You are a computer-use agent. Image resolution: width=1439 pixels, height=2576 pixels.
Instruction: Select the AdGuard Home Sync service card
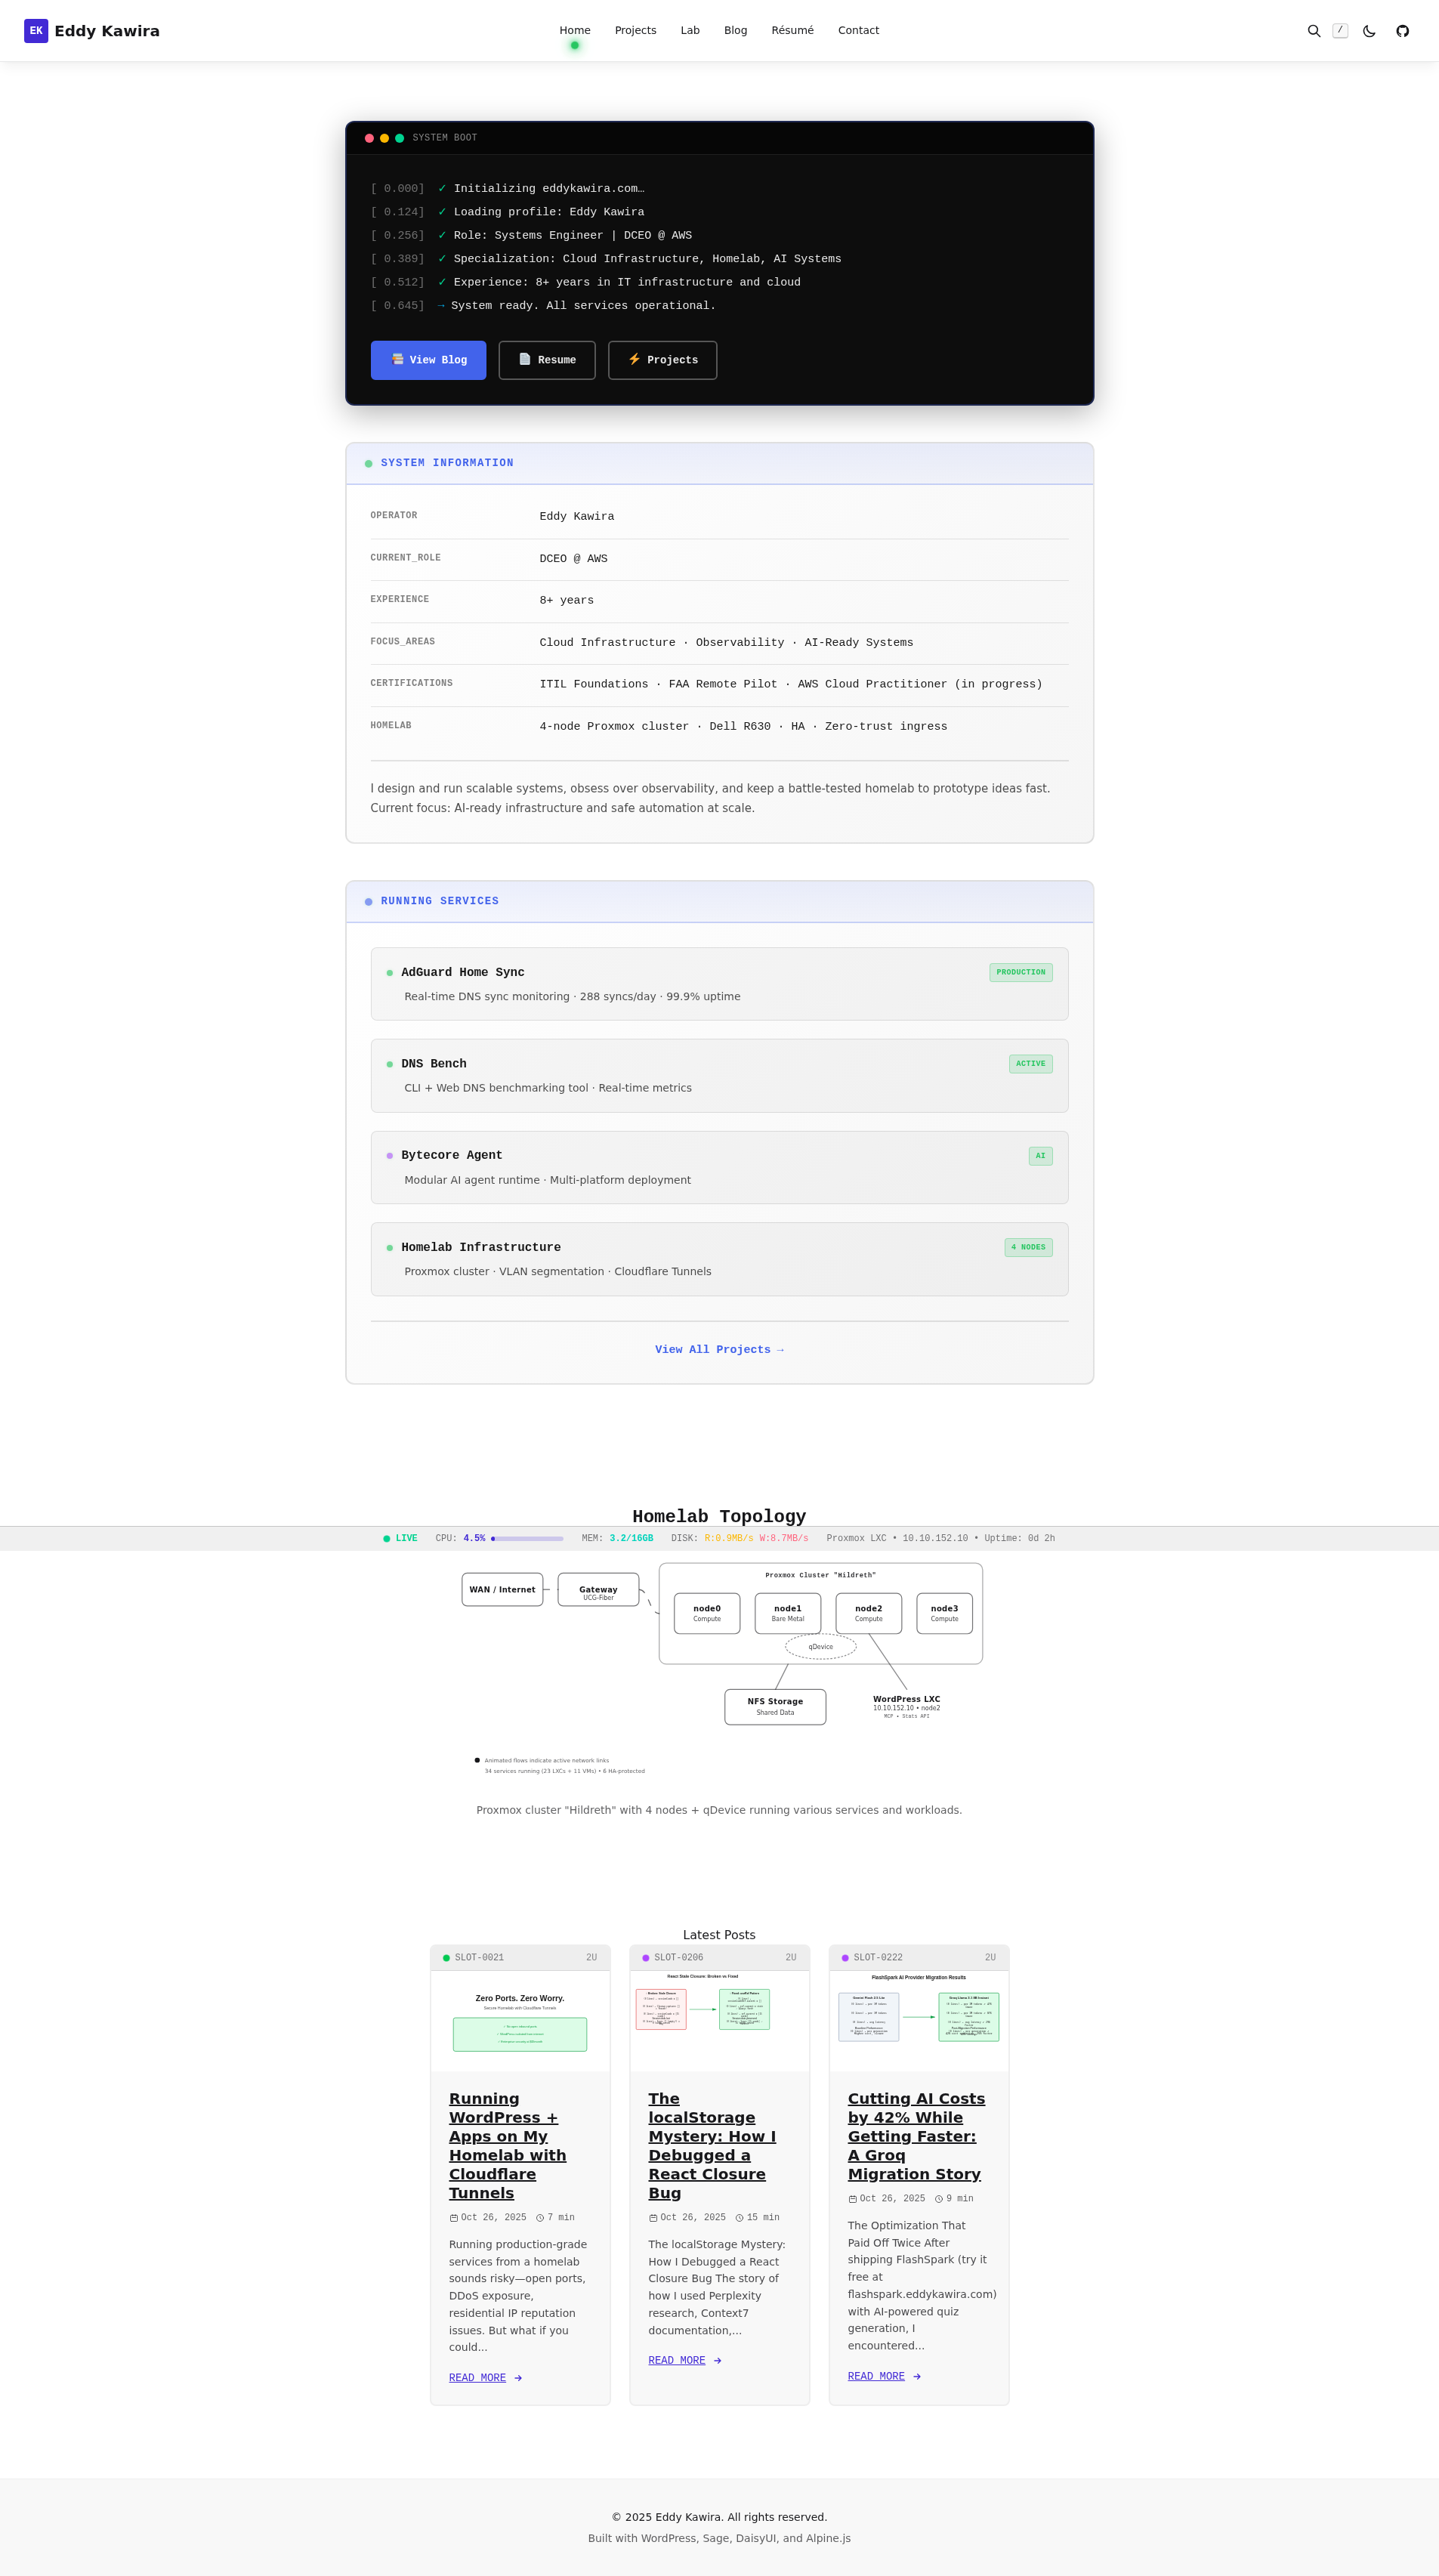(719, 984)
